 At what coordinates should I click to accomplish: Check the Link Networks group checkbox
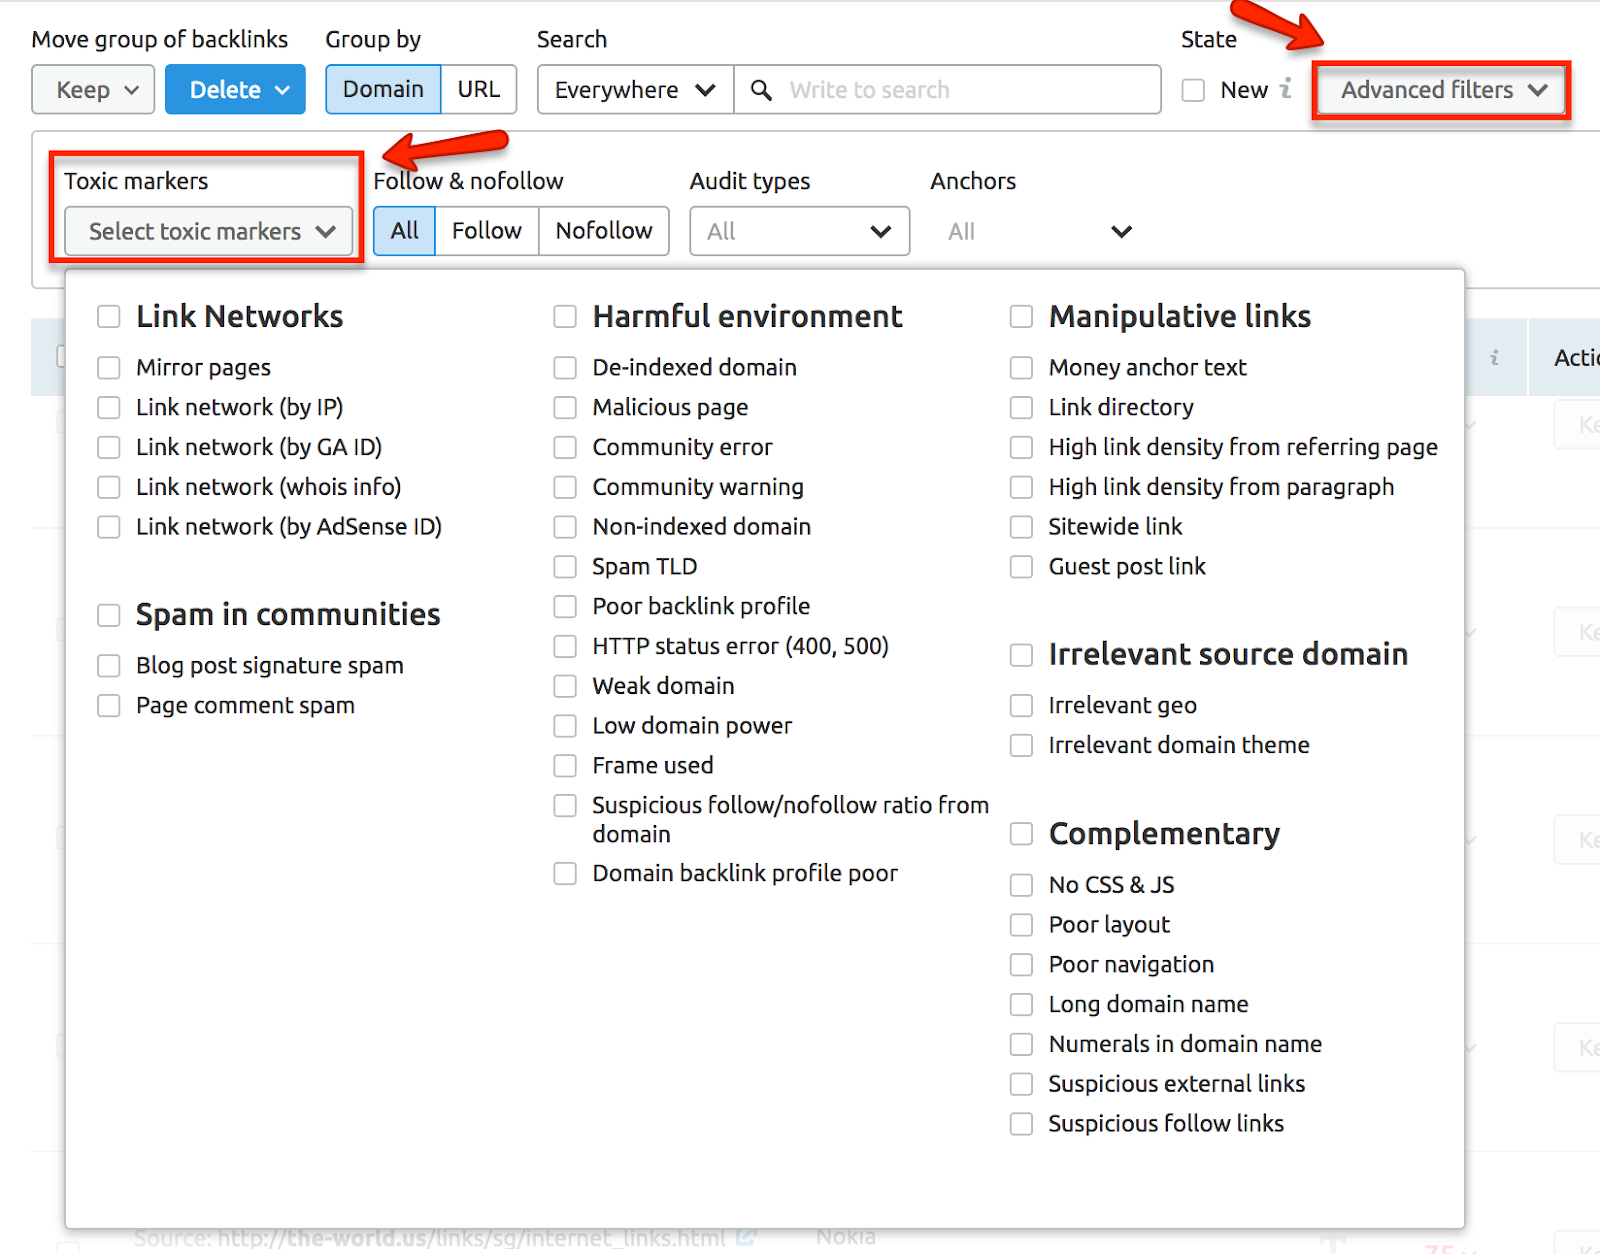coord(109,317)
